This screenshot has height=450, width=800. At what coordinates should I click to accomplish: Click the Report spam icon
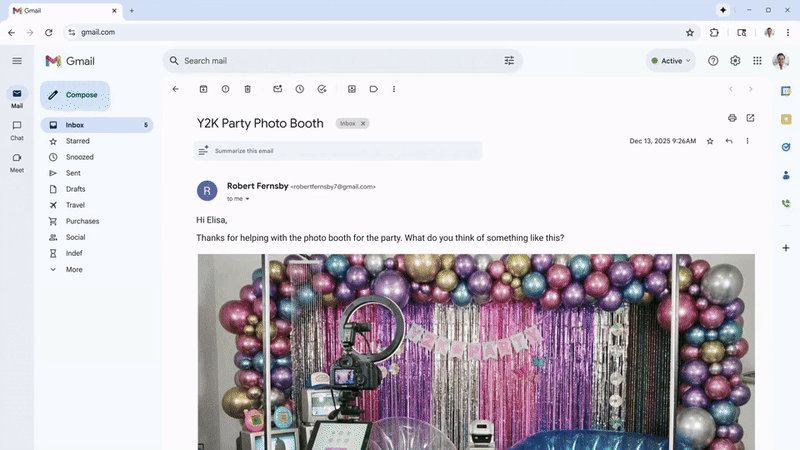[x=225, y=89]
